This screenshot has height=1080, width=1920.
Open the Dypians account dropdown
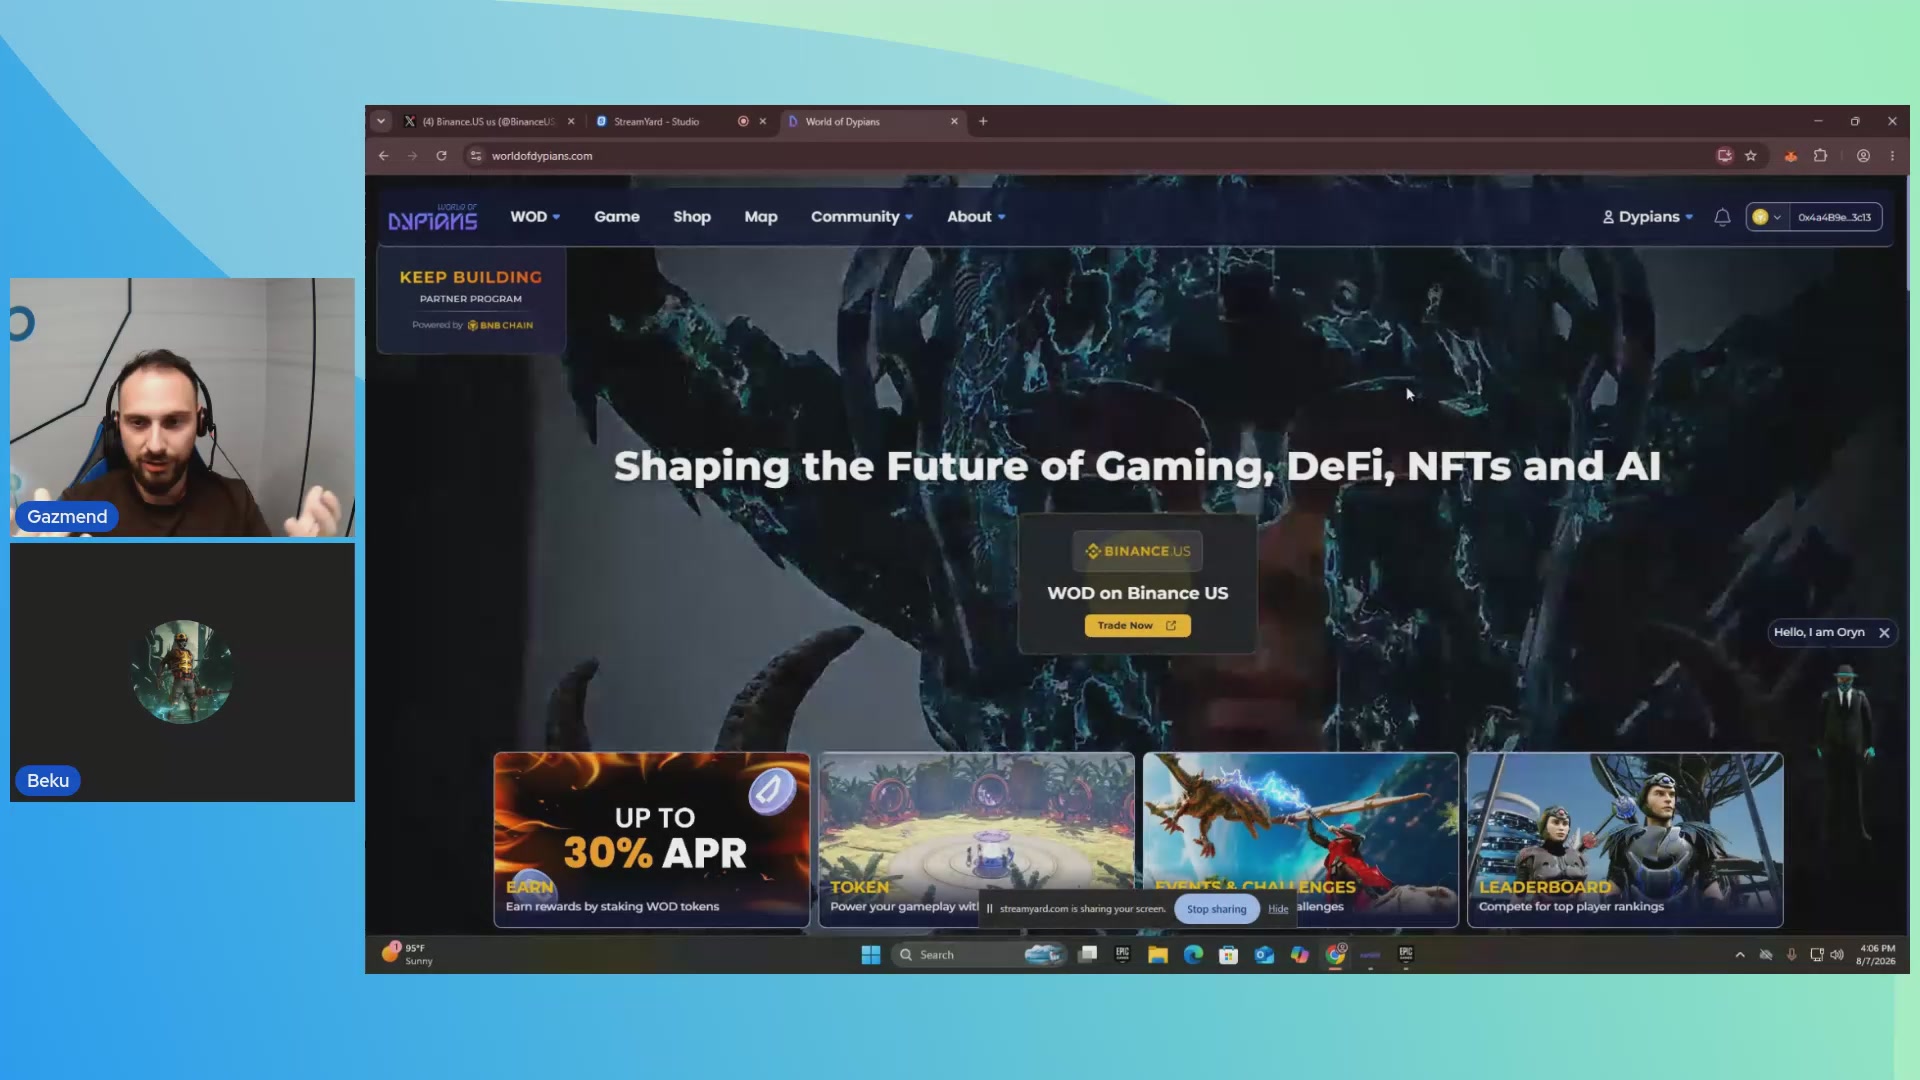point(1648,217)
